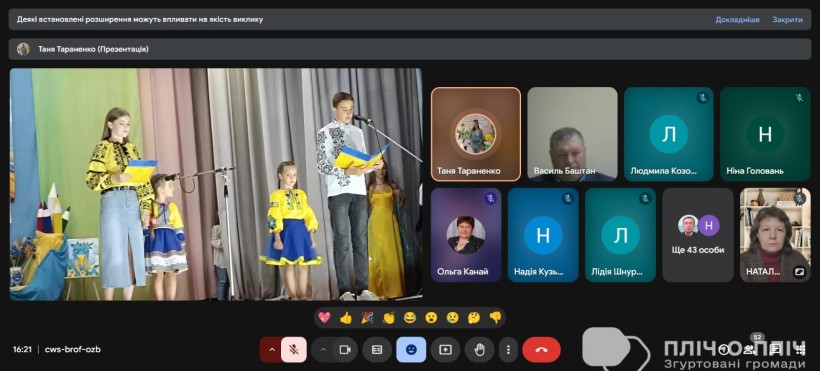Unmute the microphone button
The width and height of the screenshot is (820, 371).
click(x=294, y=350)
